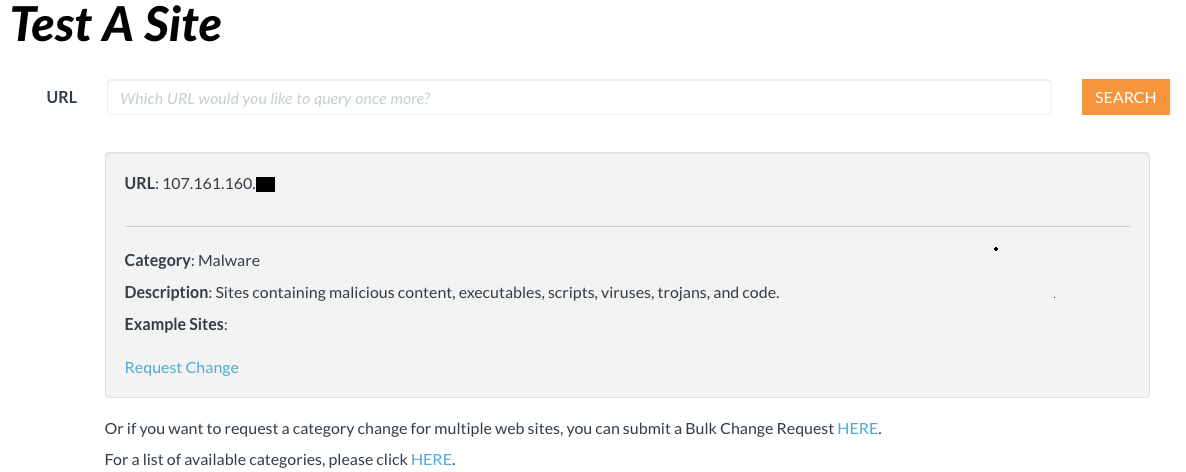Click the bold Category label
This screenshot has height=472, width=1186.
click(x=157, y=260)
